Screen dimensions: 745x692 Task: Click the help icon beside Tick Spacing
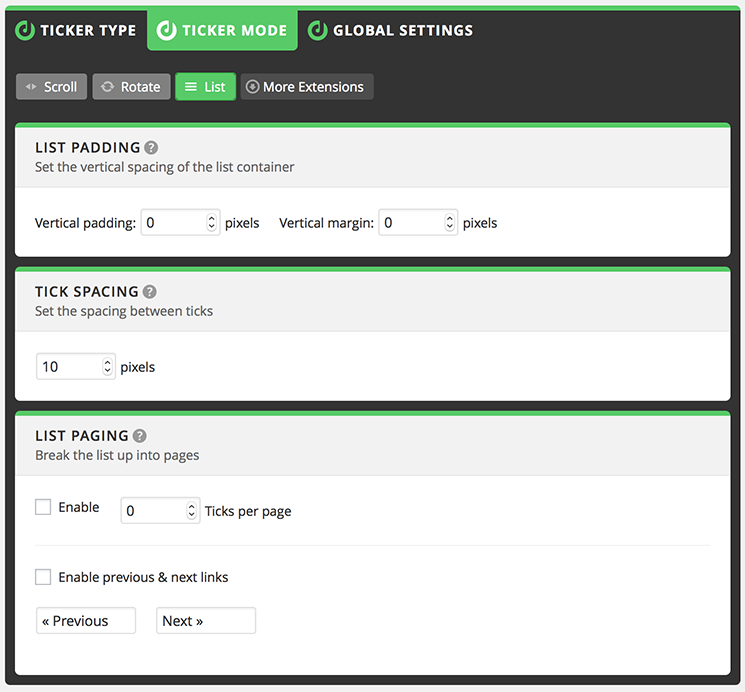149,292
